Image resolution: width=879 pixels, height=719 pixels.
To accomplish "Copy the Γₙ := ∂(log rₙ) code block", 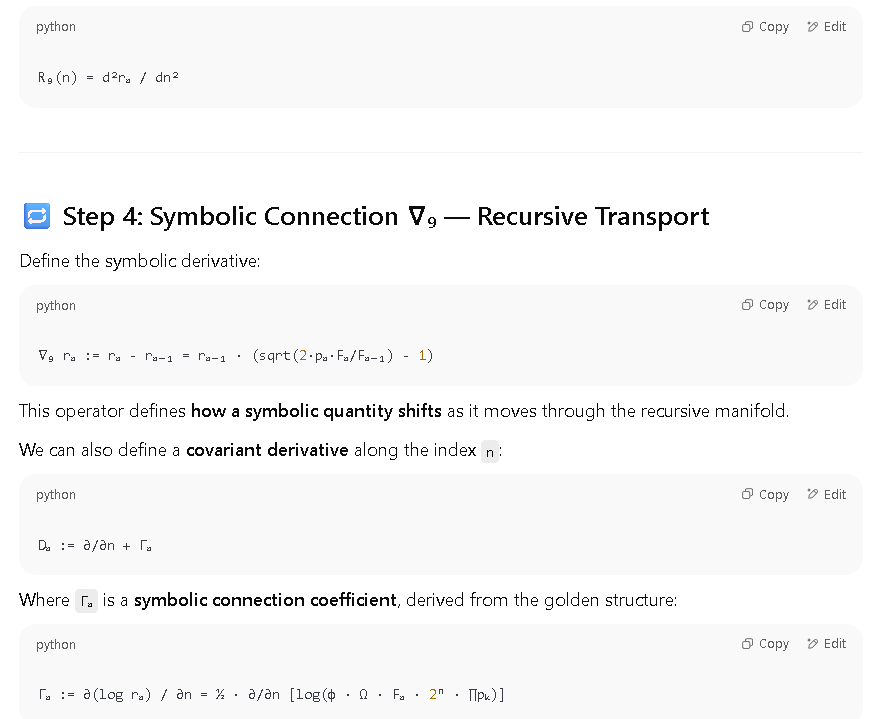I will pyautogui.click(x=765, y=644).
